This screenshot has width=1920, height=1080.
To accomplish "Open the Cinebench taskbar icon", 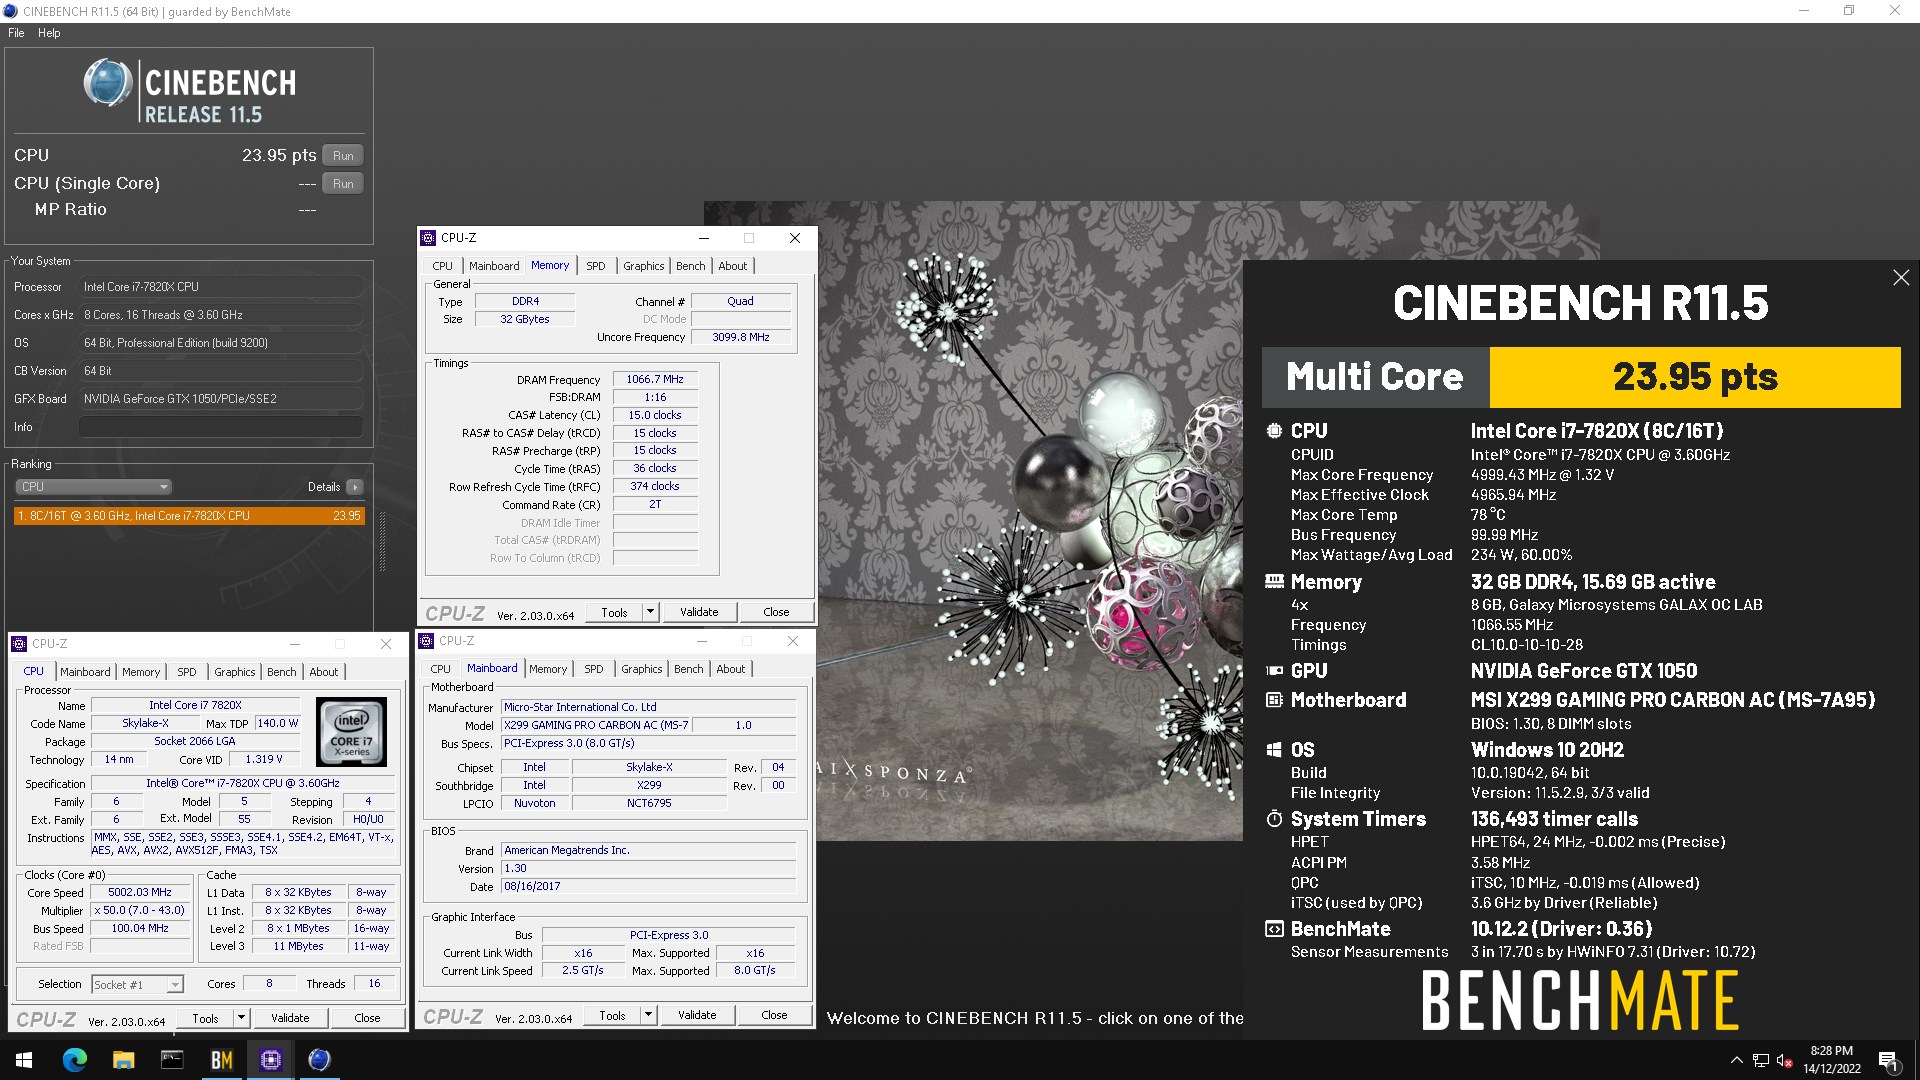I will [x=319, y=1060].
